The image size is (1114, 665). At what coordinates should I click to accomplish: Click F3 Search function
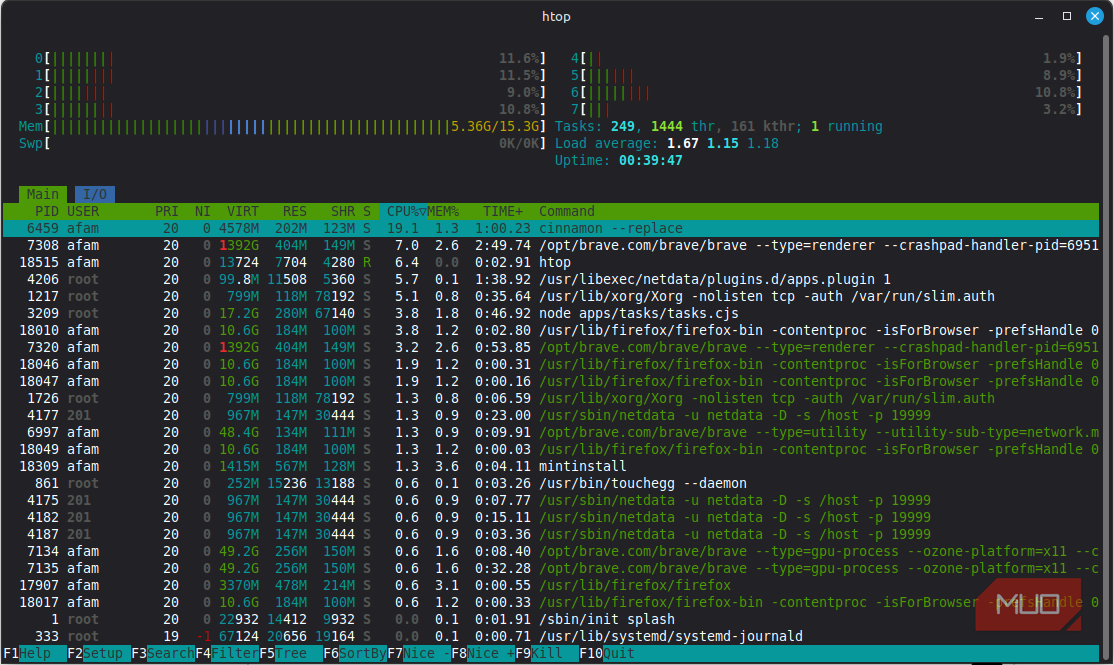(x=163, y=653)
